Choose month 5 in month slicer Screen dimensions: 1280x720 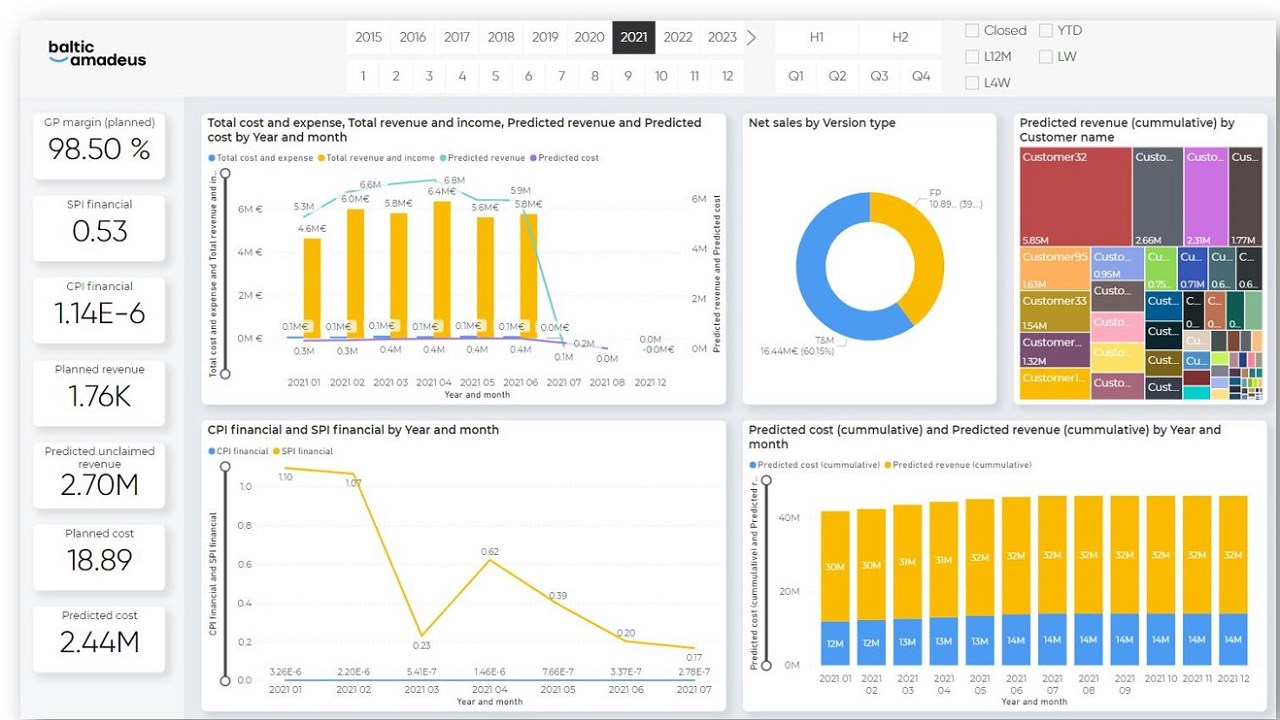(495, 76)
